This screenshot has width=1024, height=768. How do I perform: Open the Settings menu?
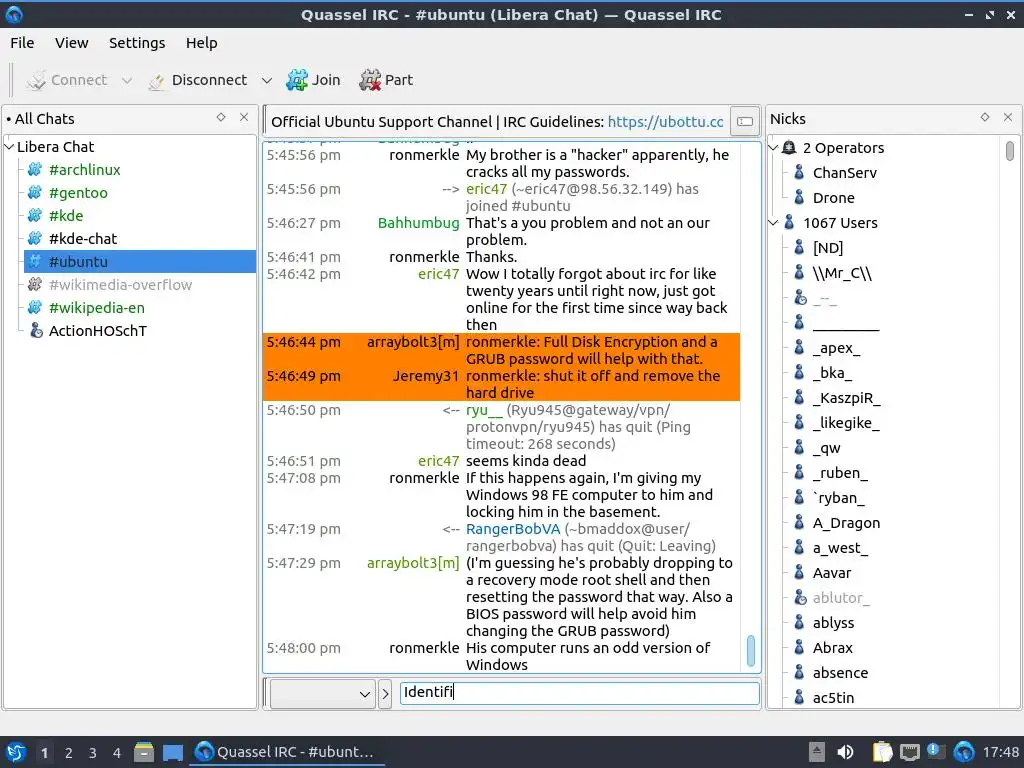point(136,43)
